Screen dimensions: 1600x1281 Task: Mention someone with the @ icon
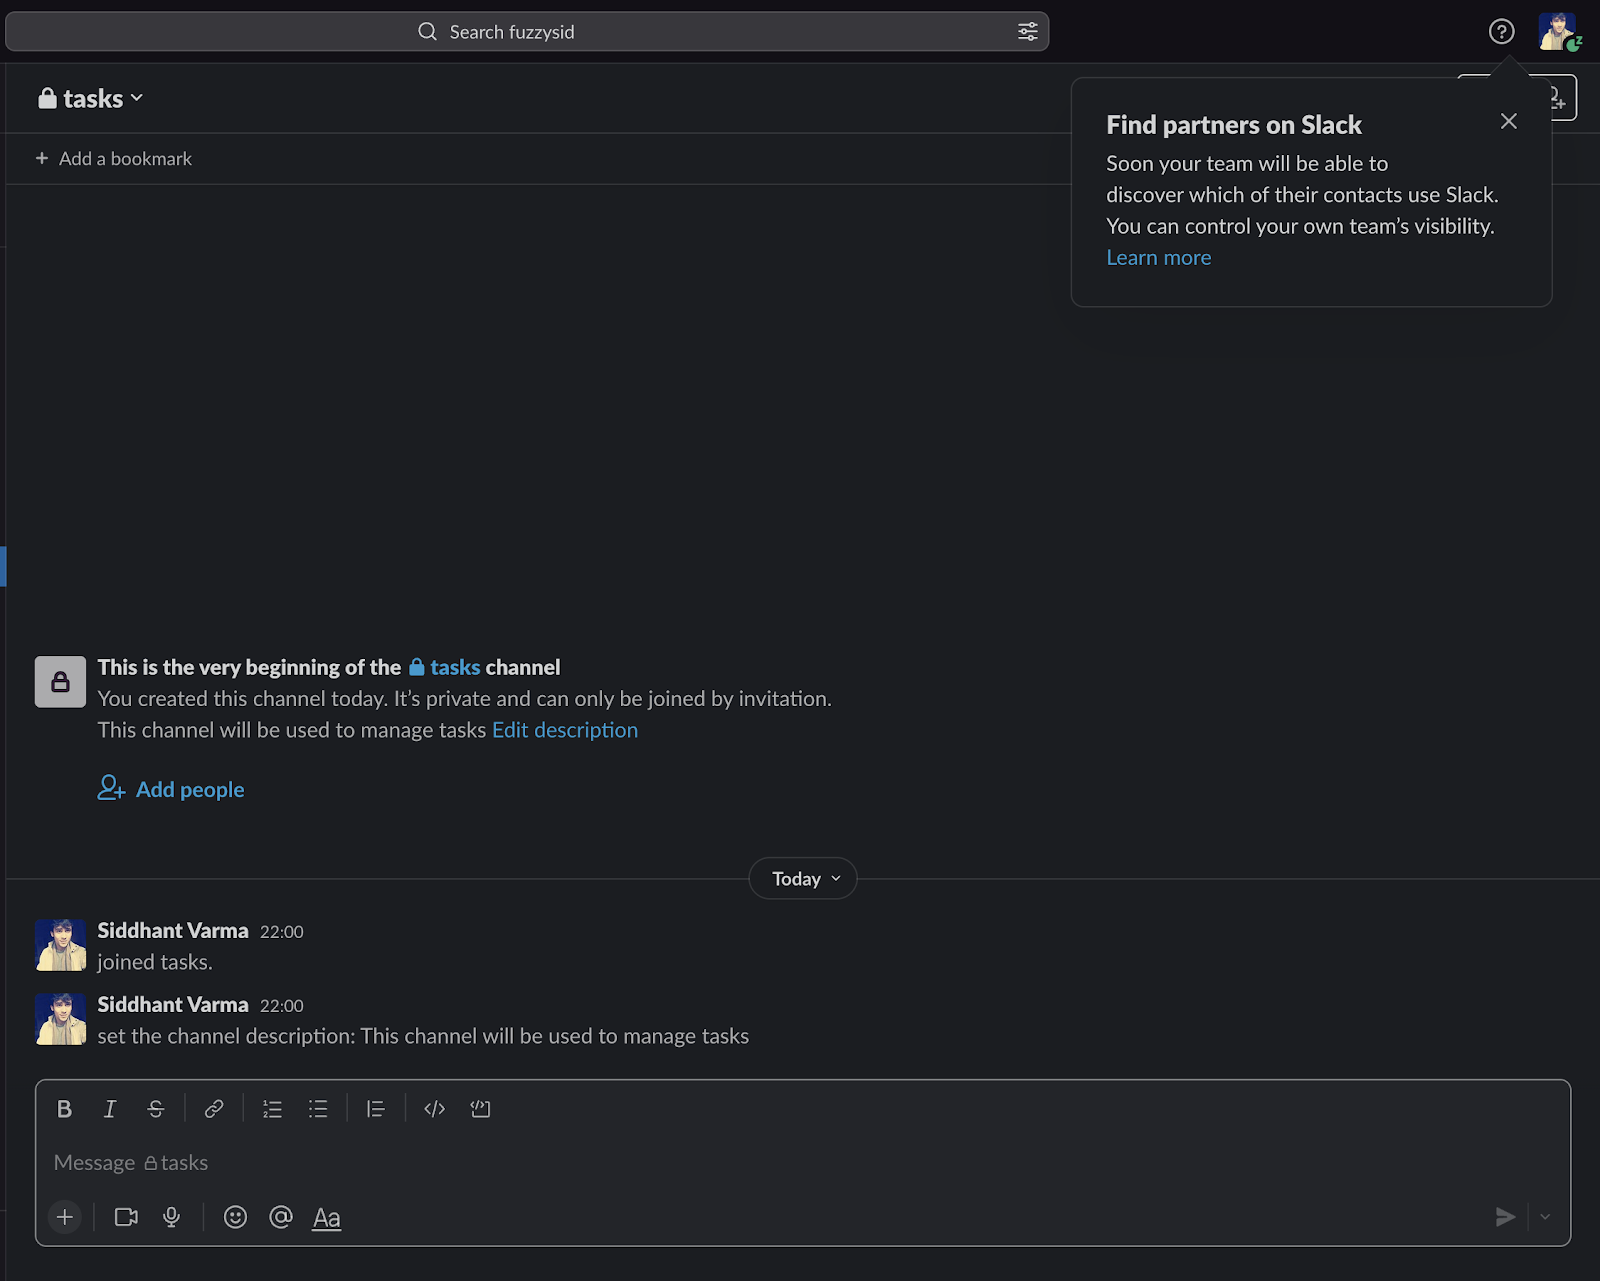[281, 1217]
